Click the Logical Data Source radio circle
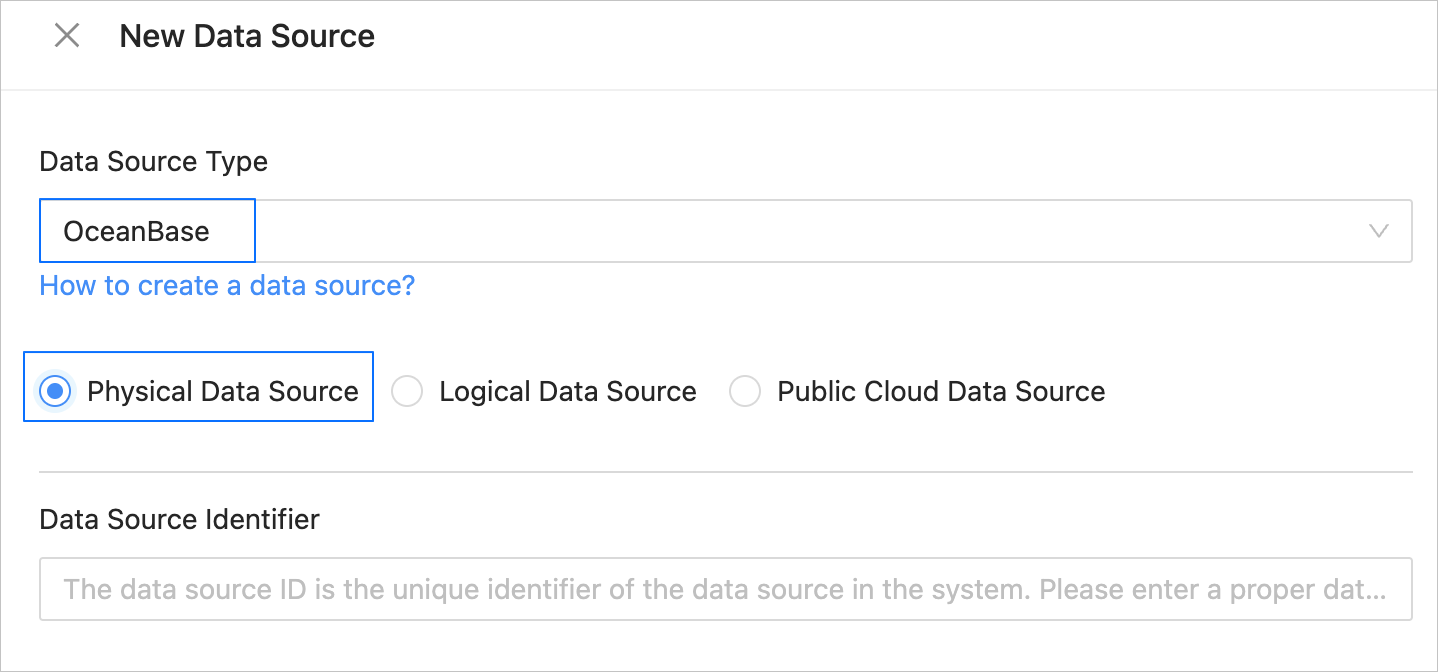 pyautogui.click(x=407, y=391)
